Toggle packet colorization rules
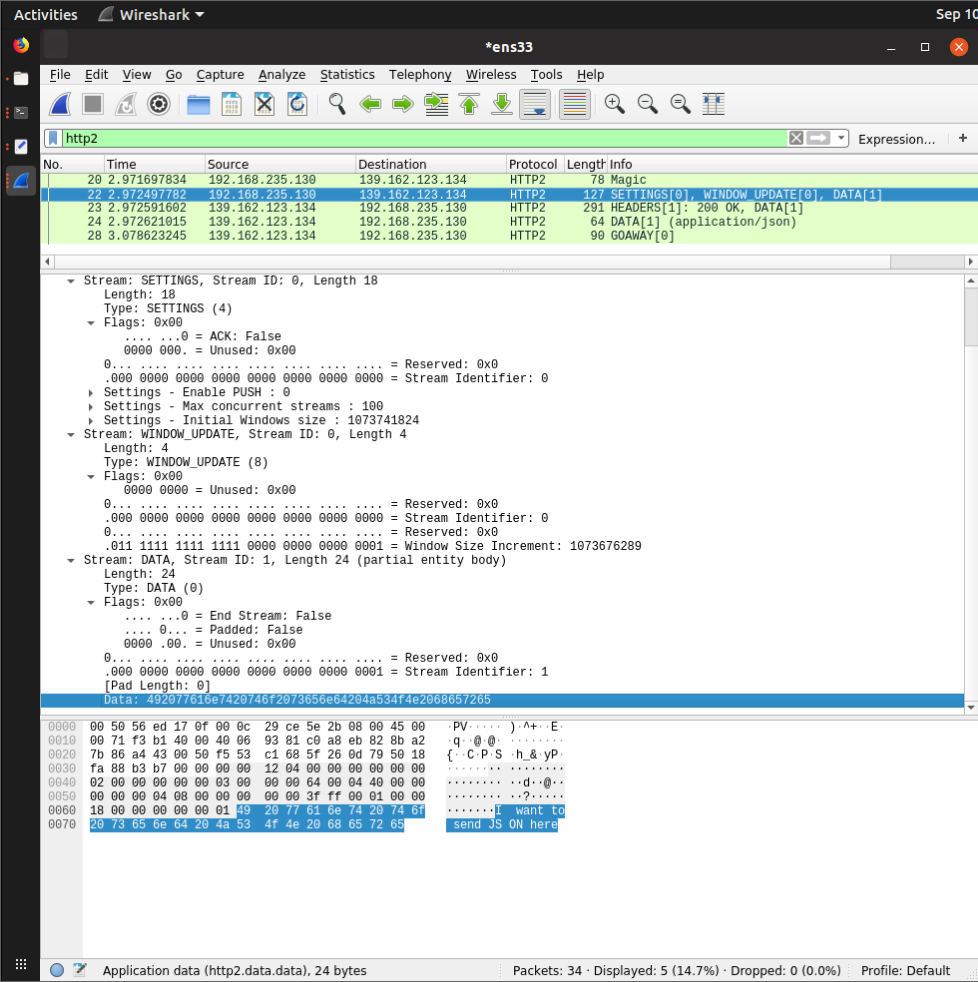The height and width of the screenshot is (982, 978). 575,104
